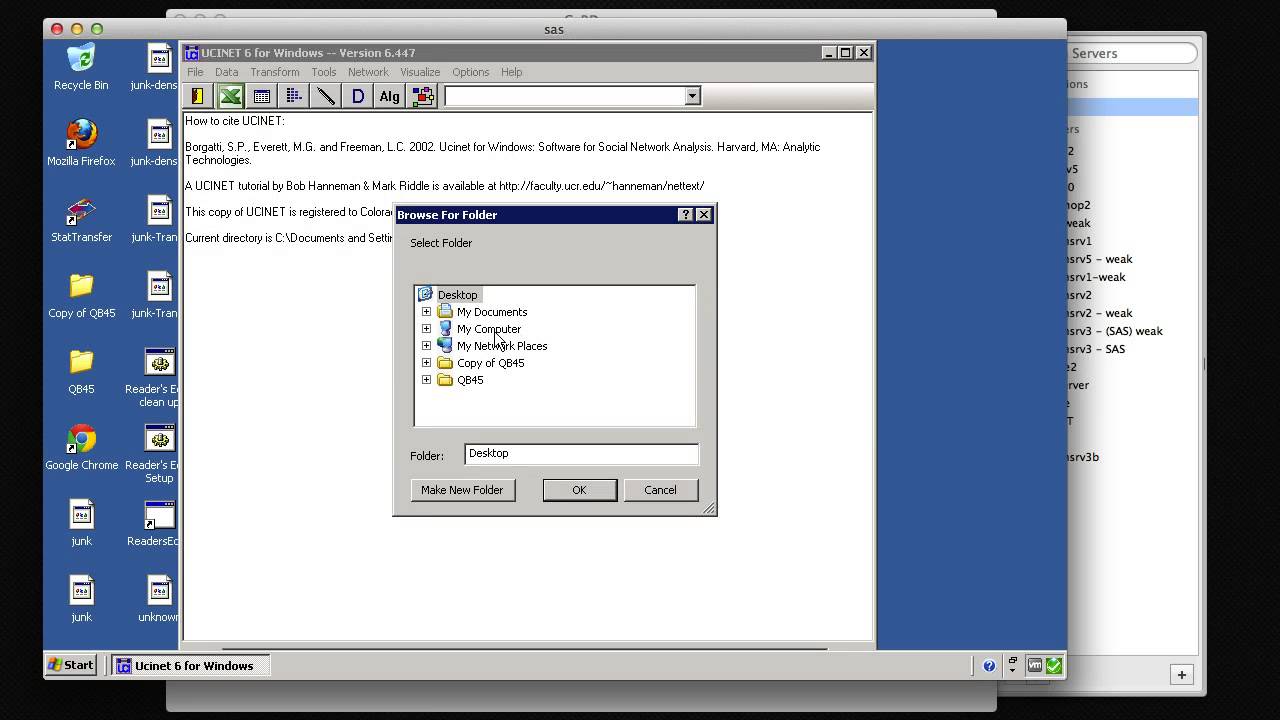Open the tray notification expander arrows
Screen dimensions: 1280x720
(1012, 665)
